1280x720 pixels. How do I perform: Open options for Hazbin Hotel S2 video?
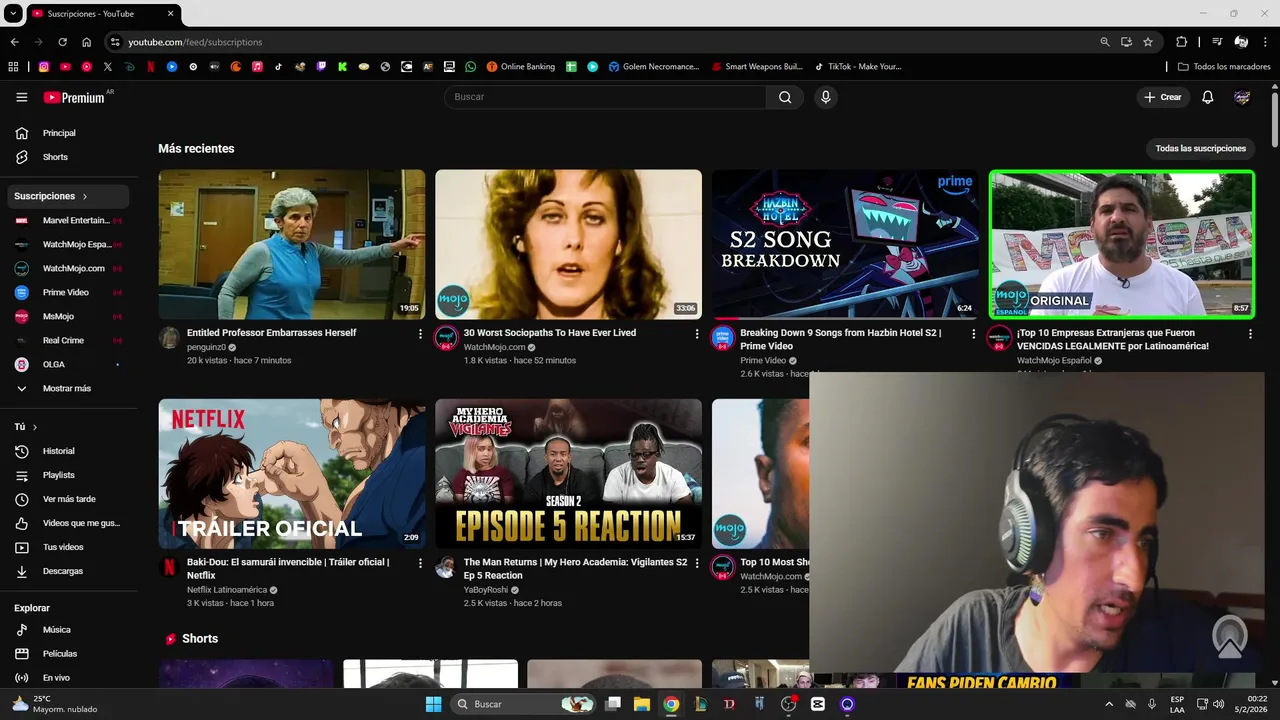pos(974,334)
